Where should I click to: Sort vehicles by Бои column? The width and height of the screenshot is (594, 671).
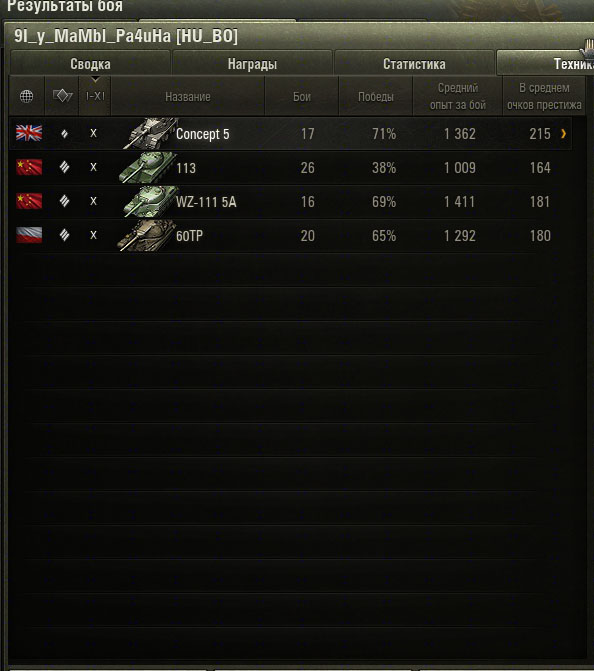(x=302, y=96)
